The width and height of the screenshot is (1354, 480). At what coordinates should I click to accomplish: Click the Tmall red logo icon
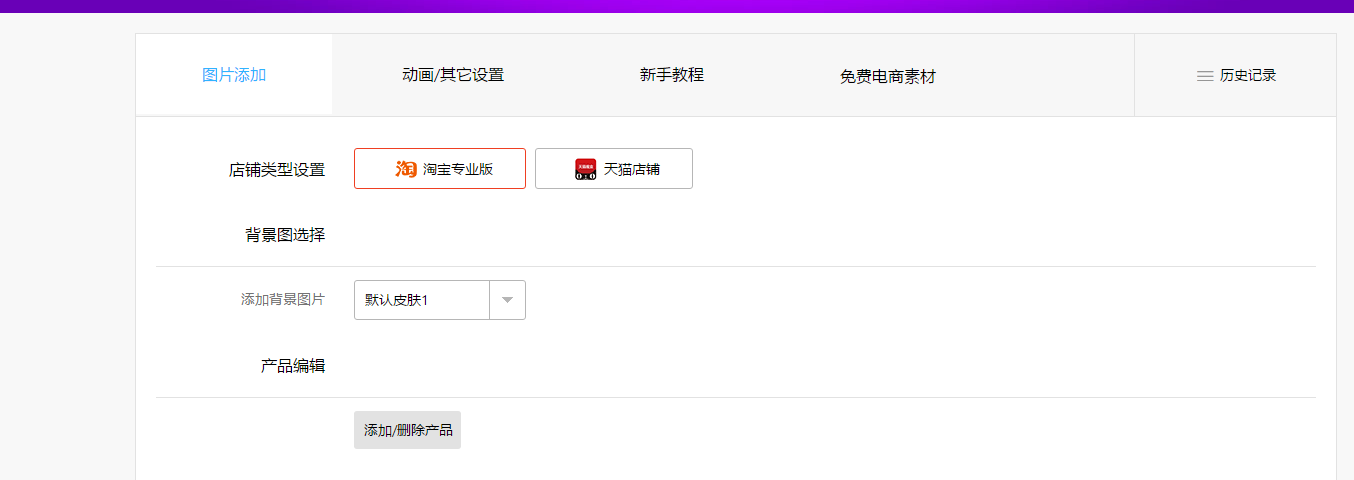586,169
